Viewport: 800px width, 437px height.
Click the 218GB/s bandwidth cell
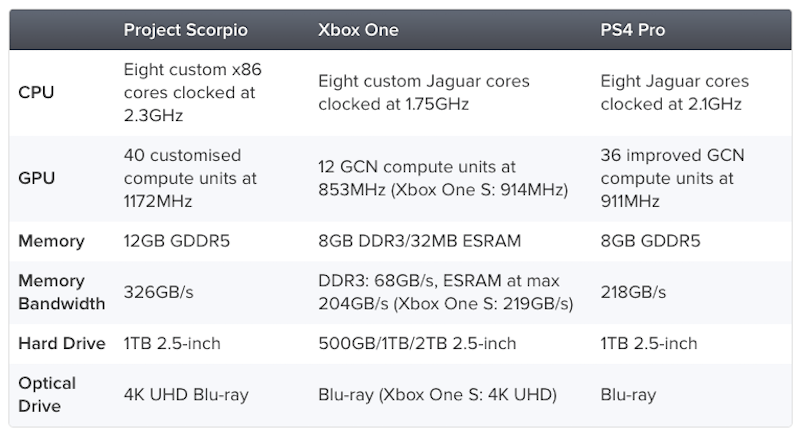634,291
